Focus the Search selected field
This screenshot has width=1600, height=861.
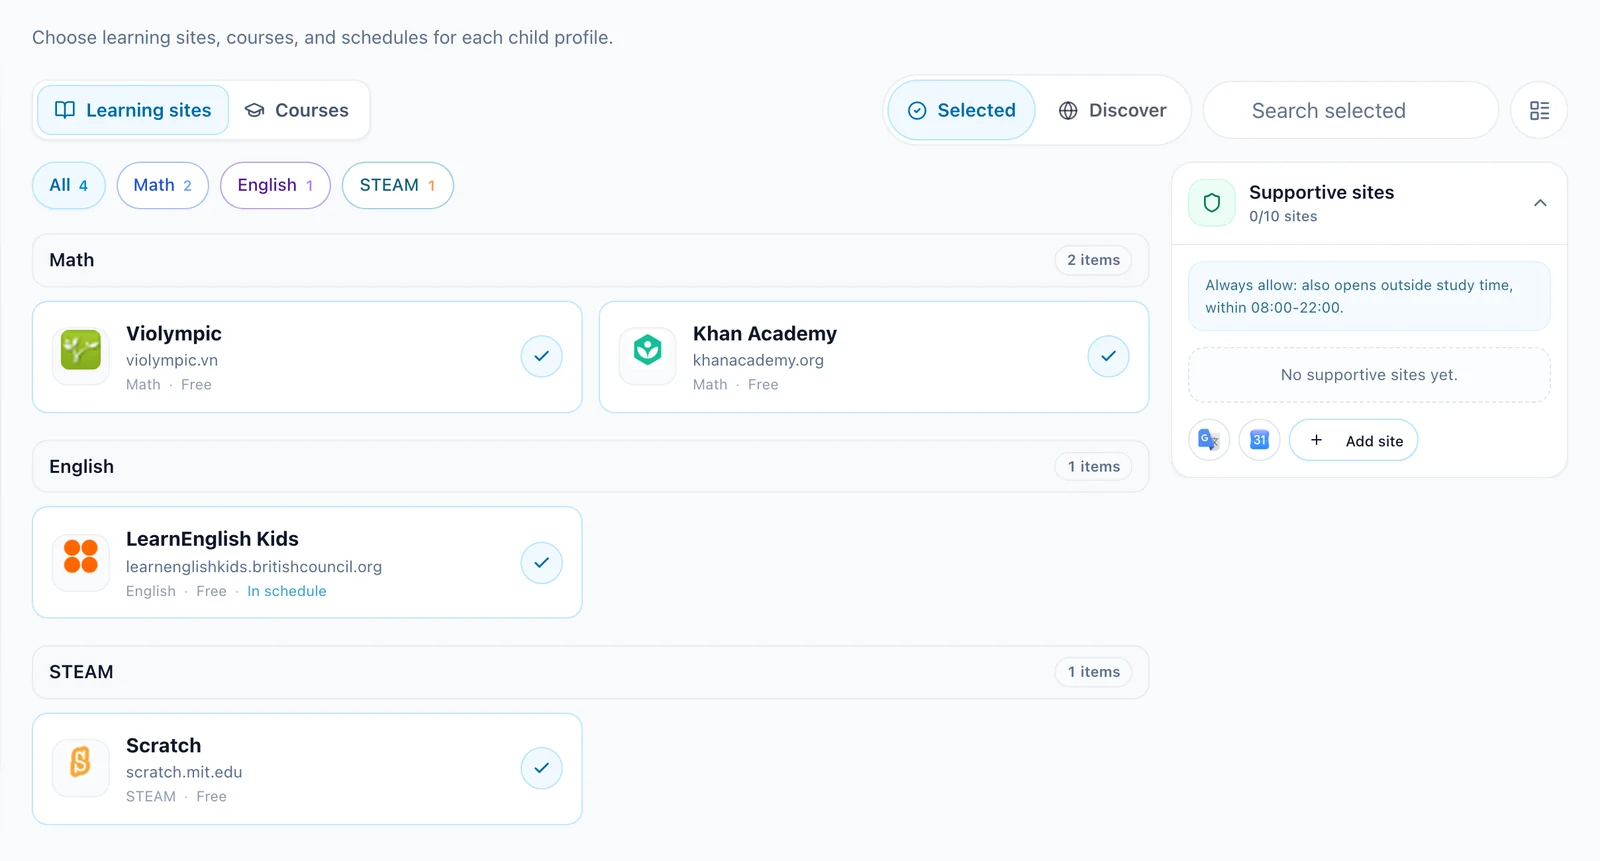point(1351,110)
